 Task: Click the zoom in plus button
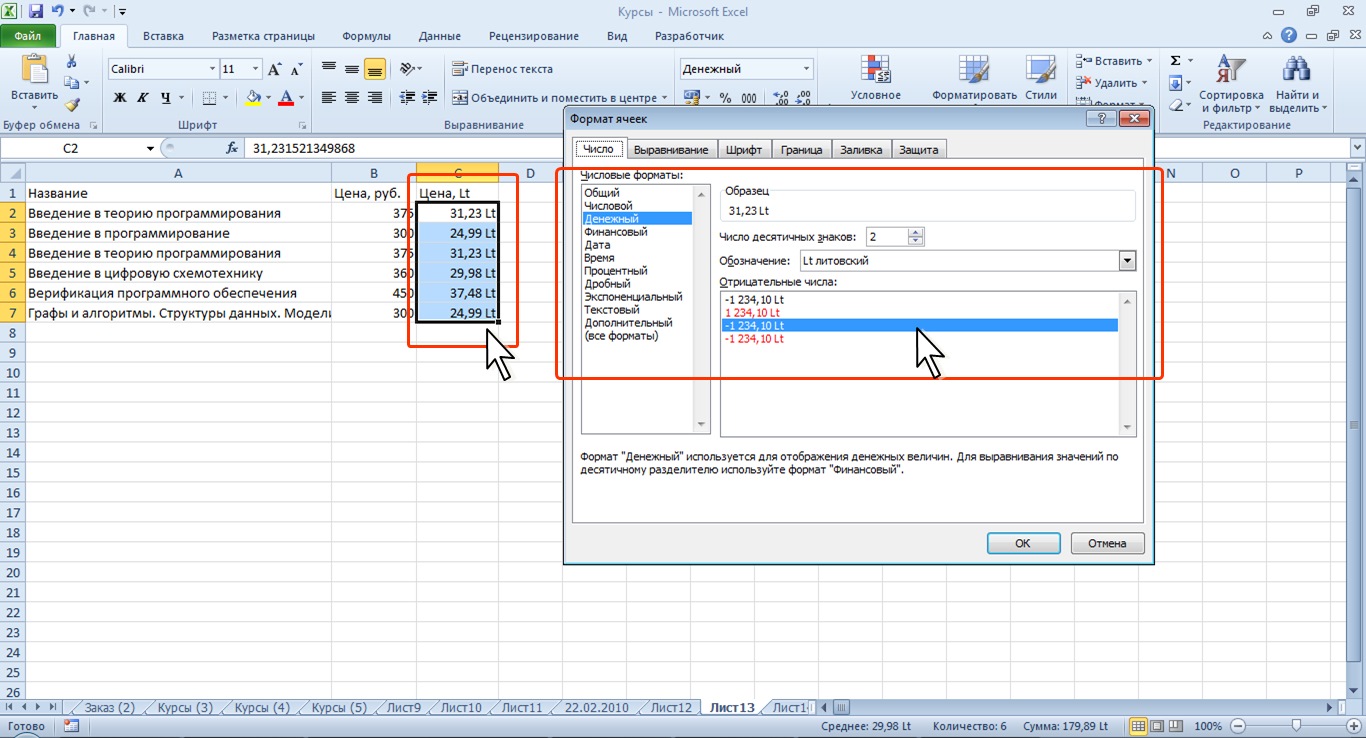click(x=1353, y=726)
